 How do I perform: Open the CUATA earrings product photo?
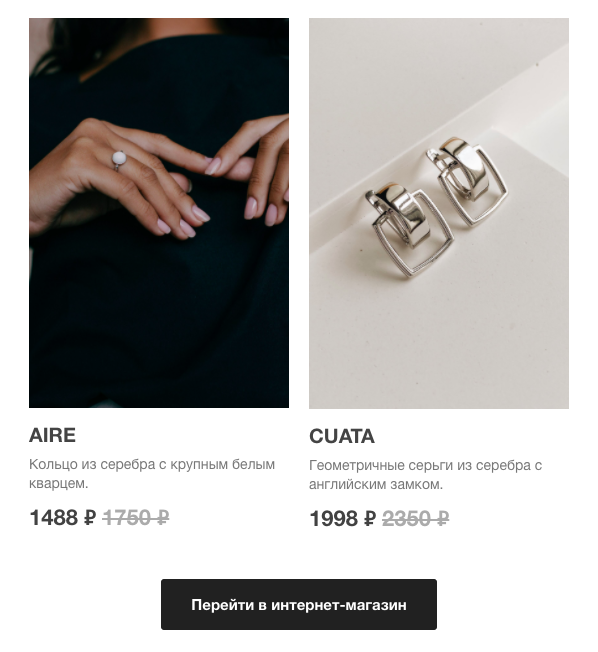point(439,213)
